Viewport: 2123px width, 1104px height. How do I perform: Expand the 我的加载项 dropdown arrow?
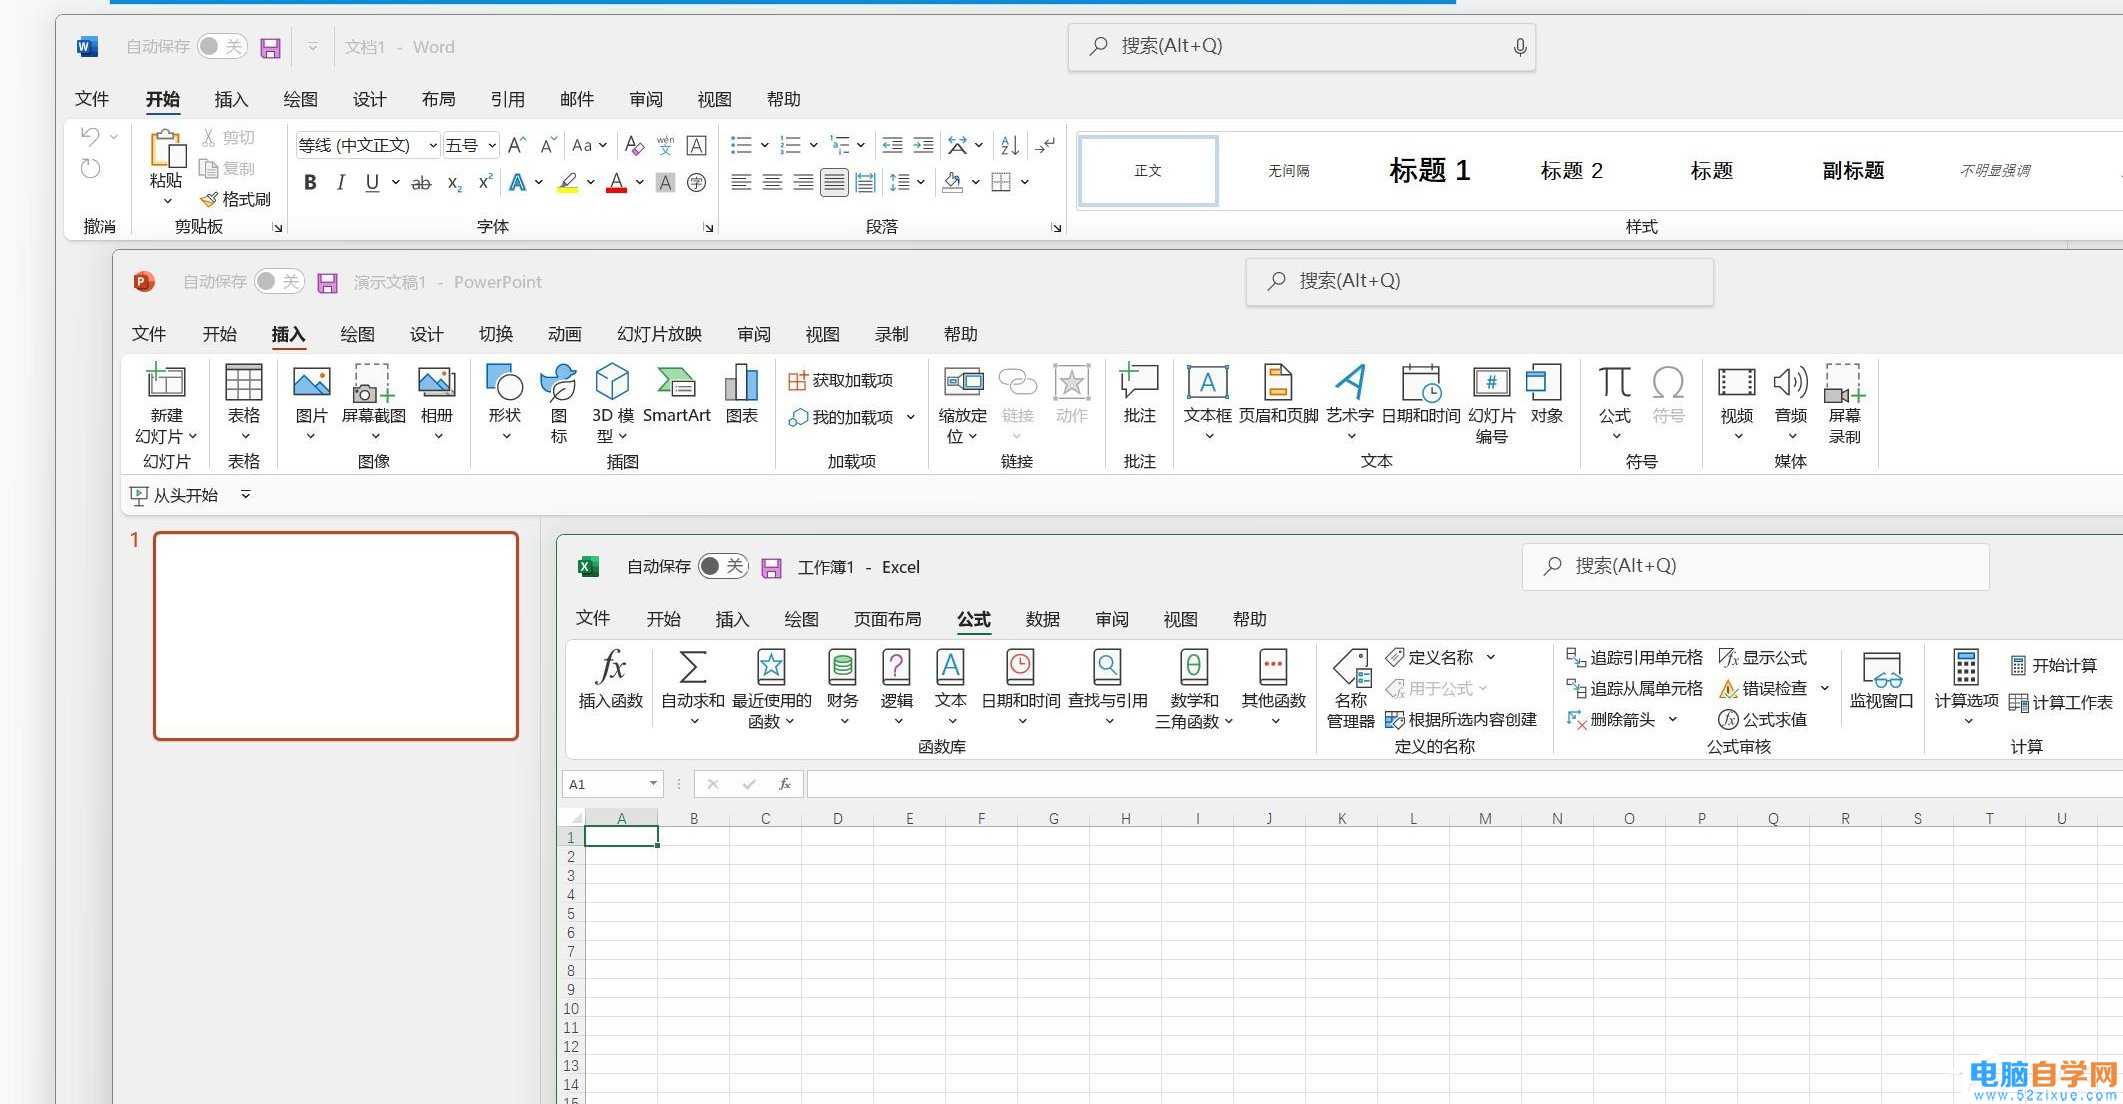coord(911,417)
